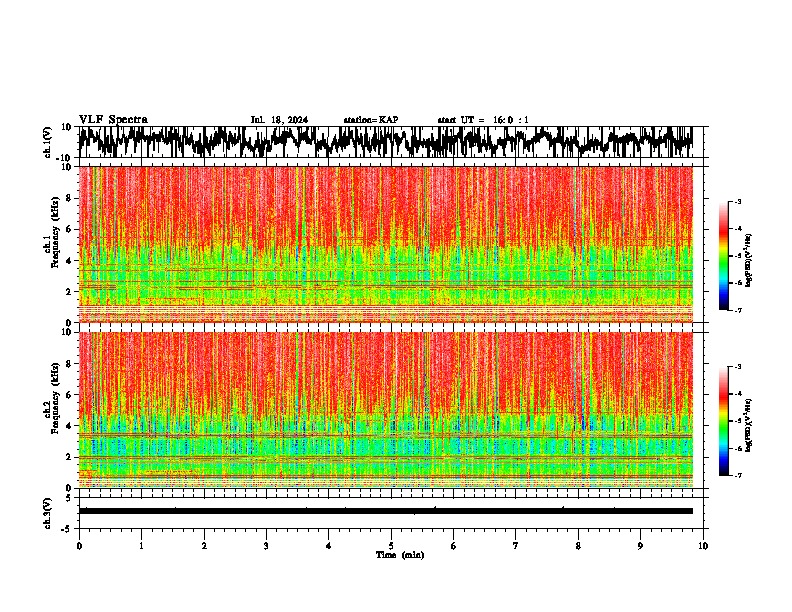Click time axis tick label "10"
Image resolution: width=792 pixels, height=612 pixels.
(703, 546)
